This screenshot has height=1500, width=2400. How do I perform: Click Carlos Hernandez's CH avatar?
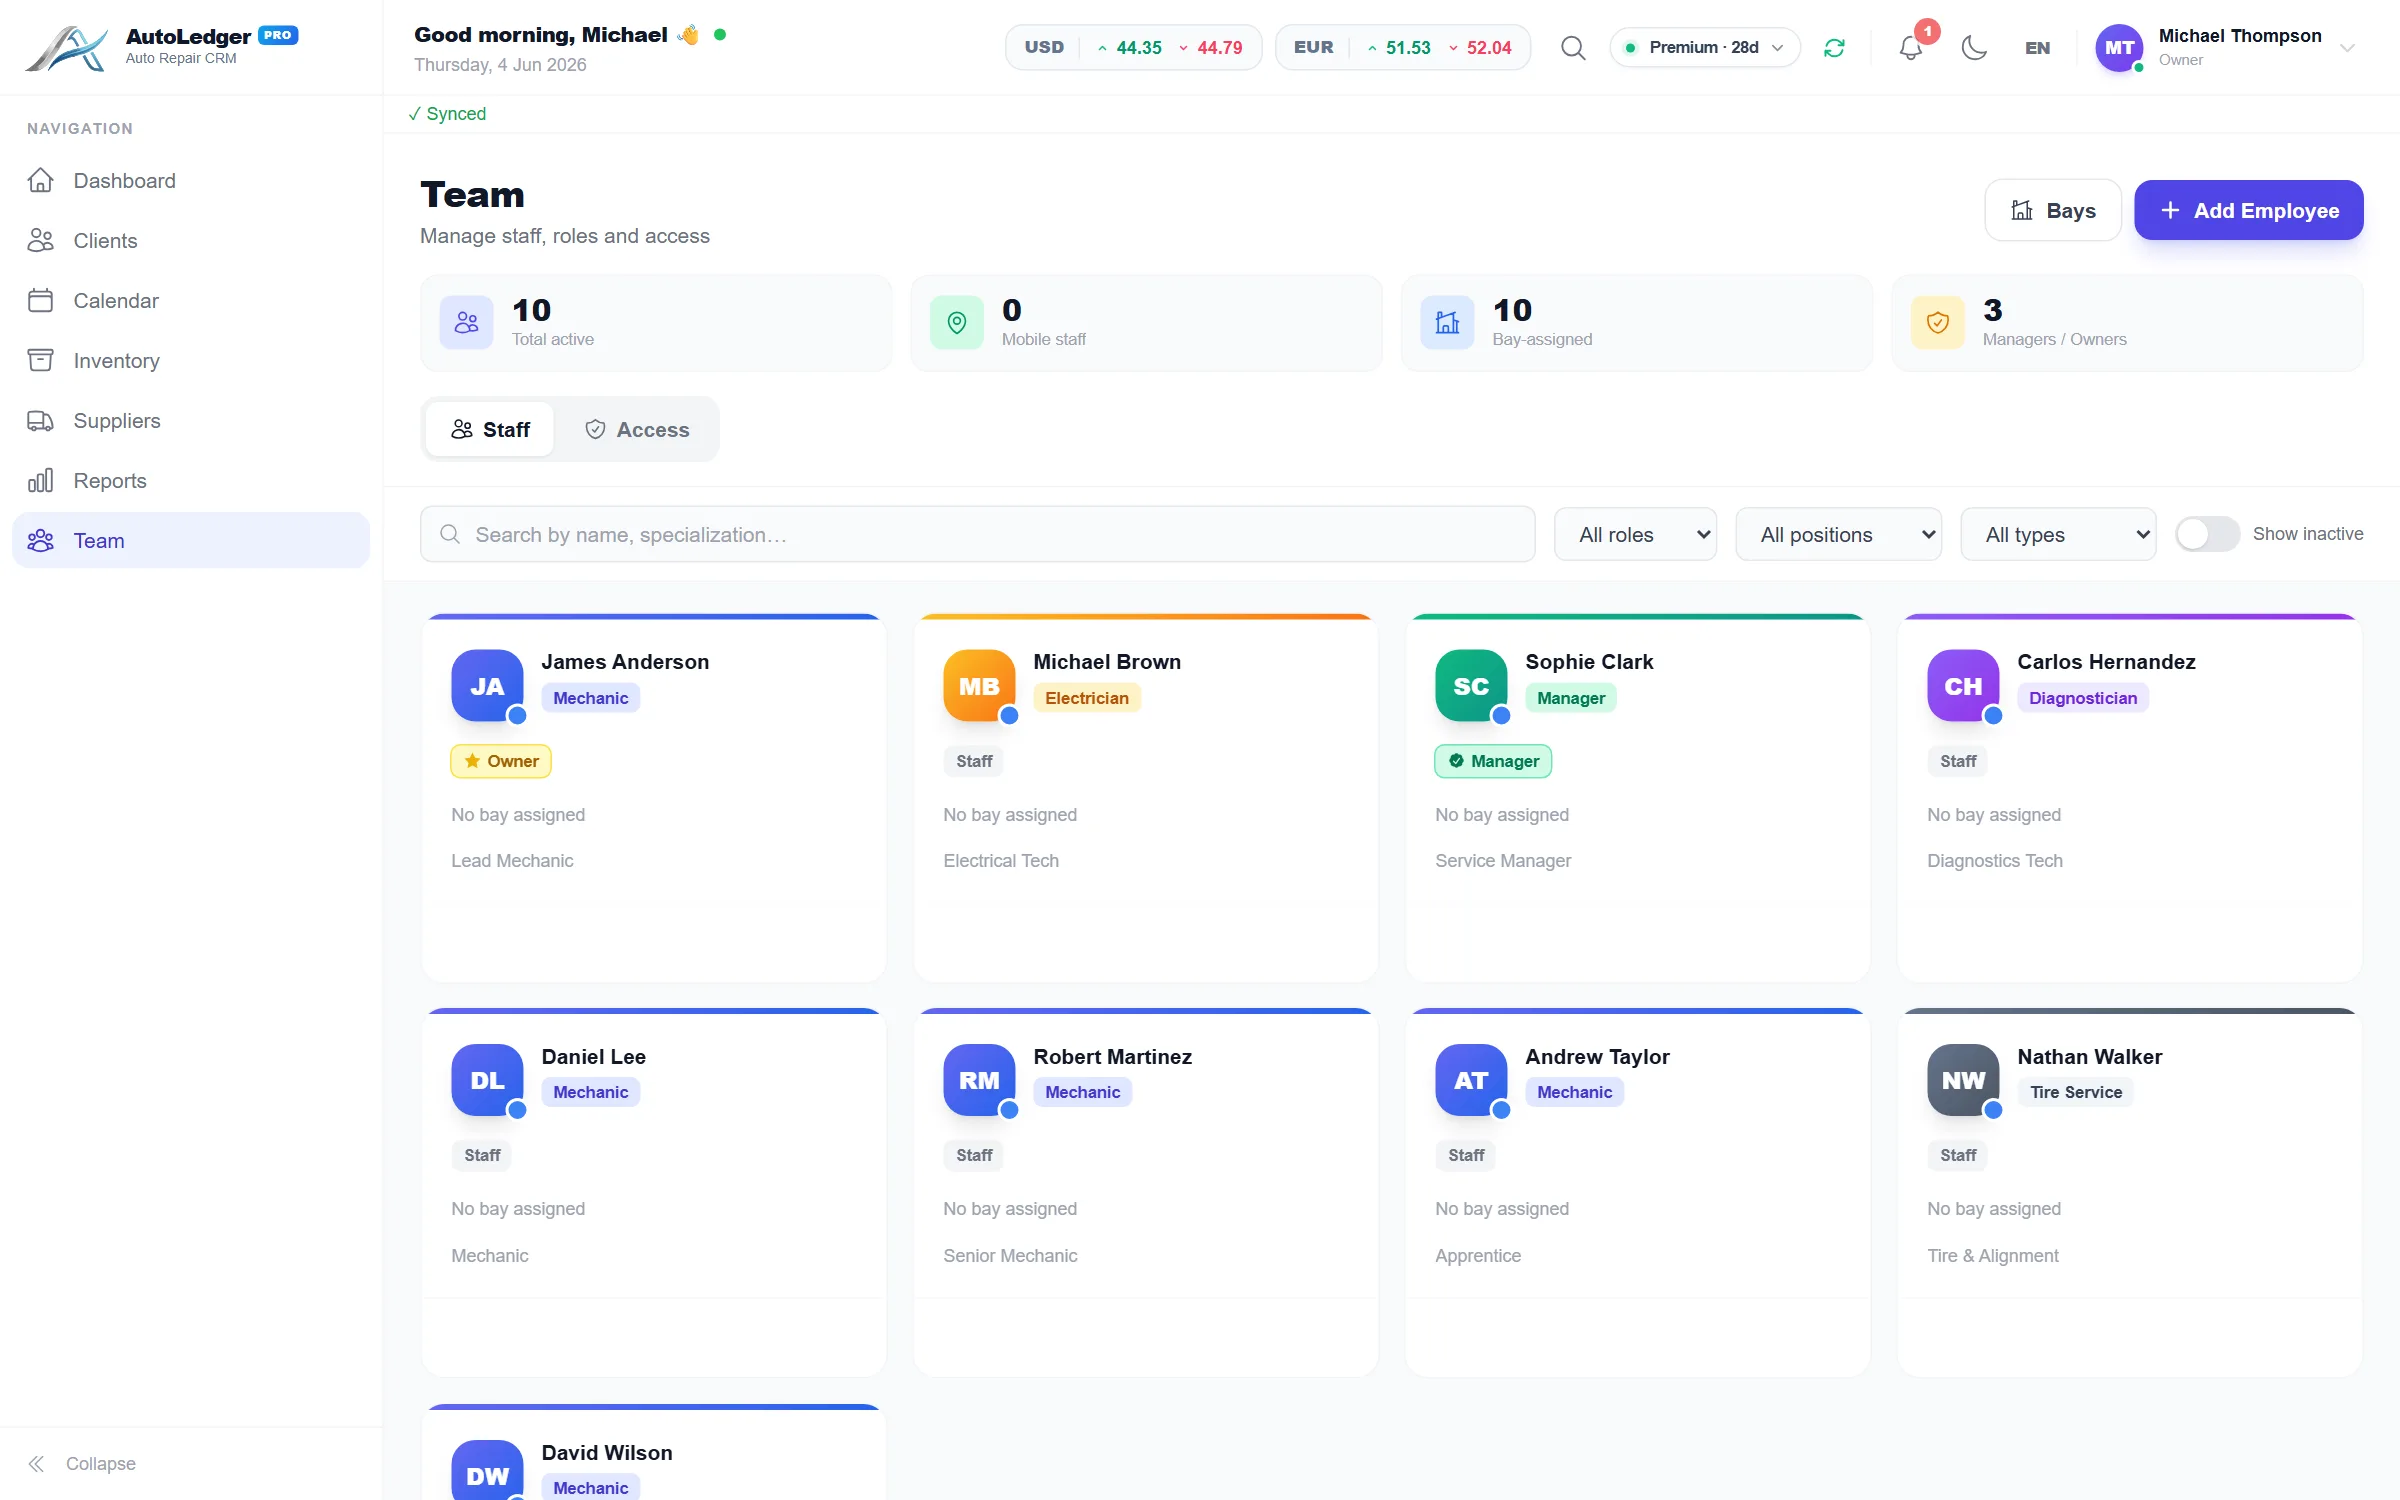[x=1963, y=686]
